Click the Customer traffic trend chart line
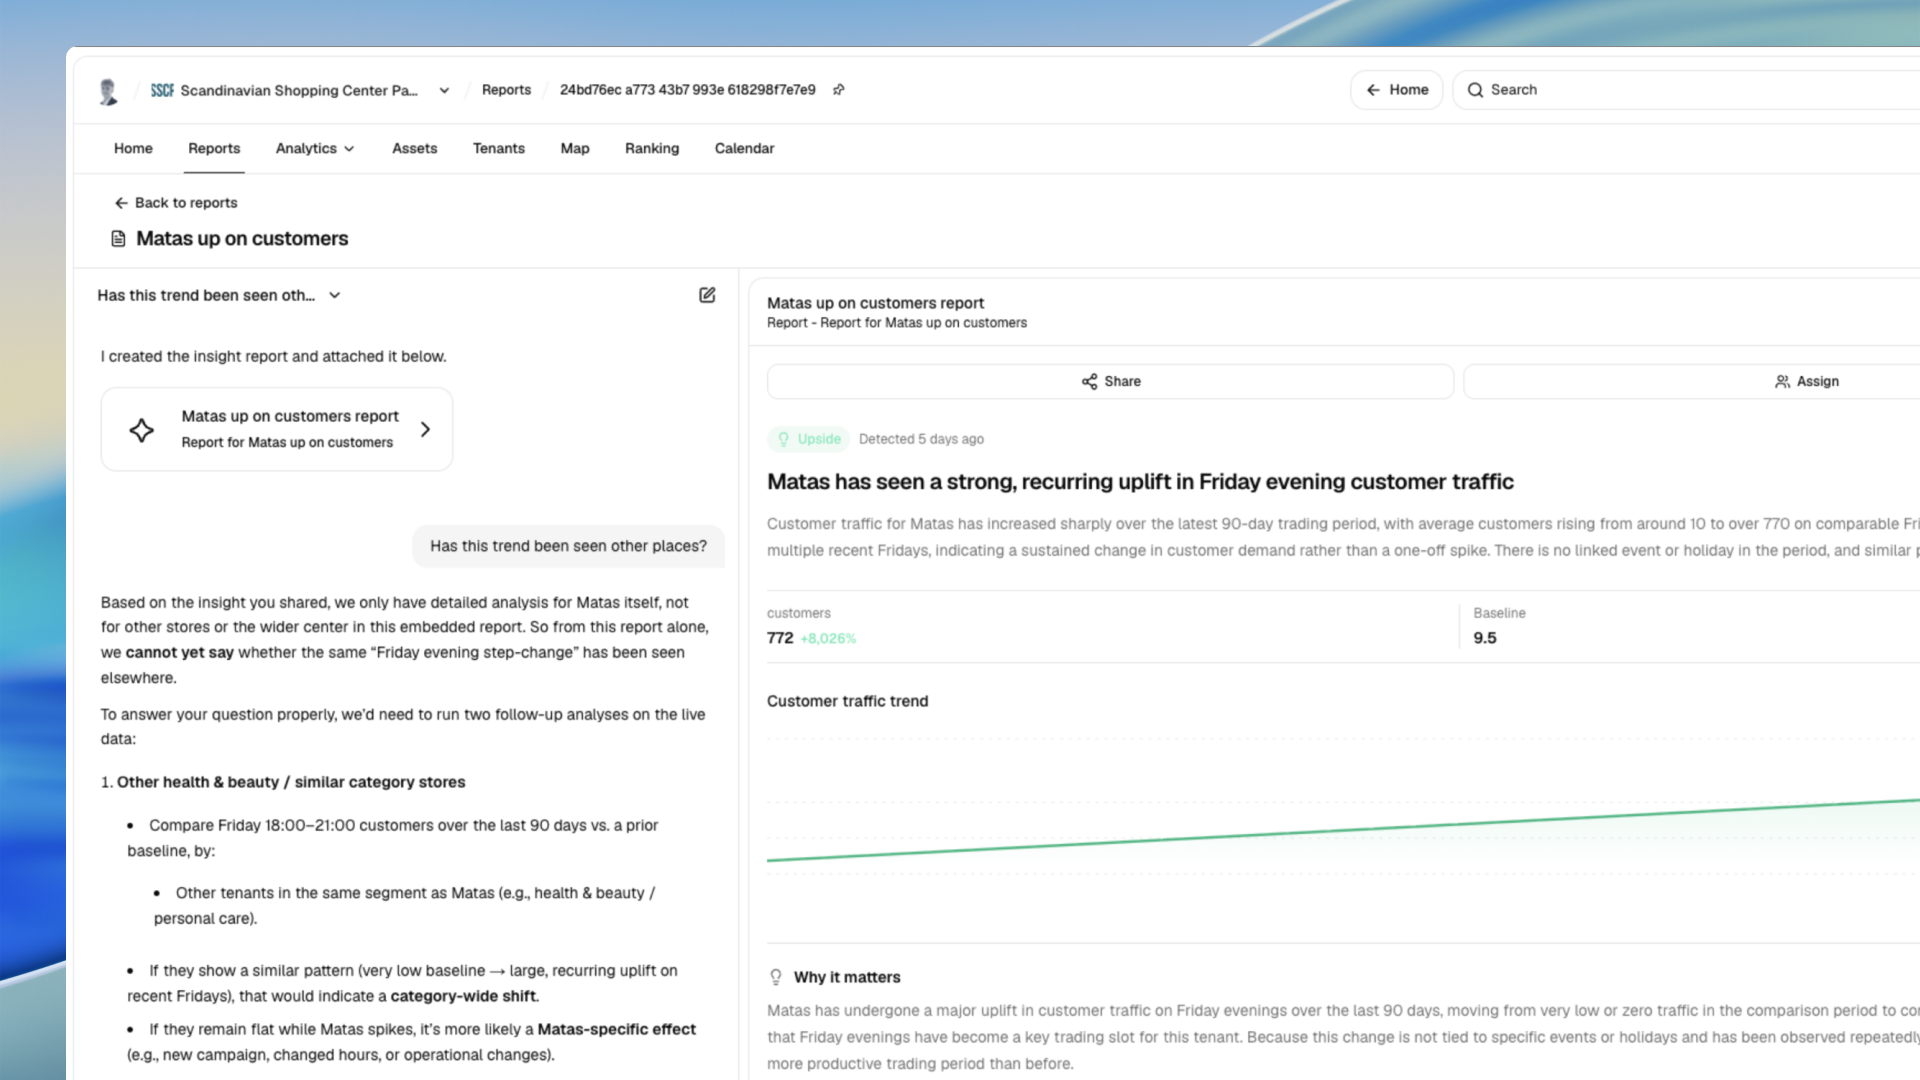The width and height of the screenshot is (1920, 1080). [1343, 830]
